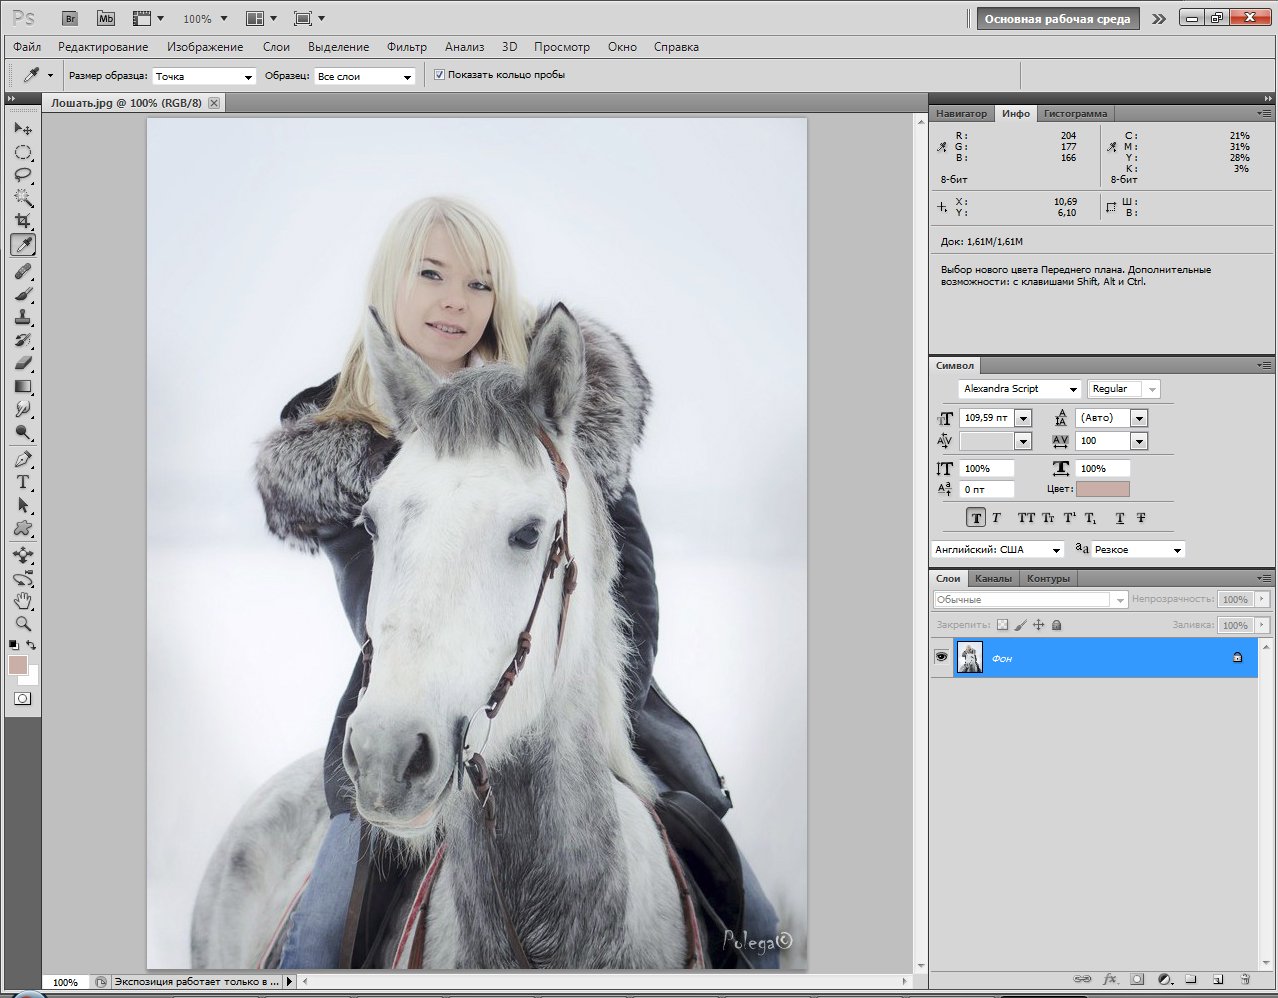Image resolution: width=1278 pixels, height=998 pixels.
Task: Select the Horizontal Type tool
Action: click(x=23, y=482)
